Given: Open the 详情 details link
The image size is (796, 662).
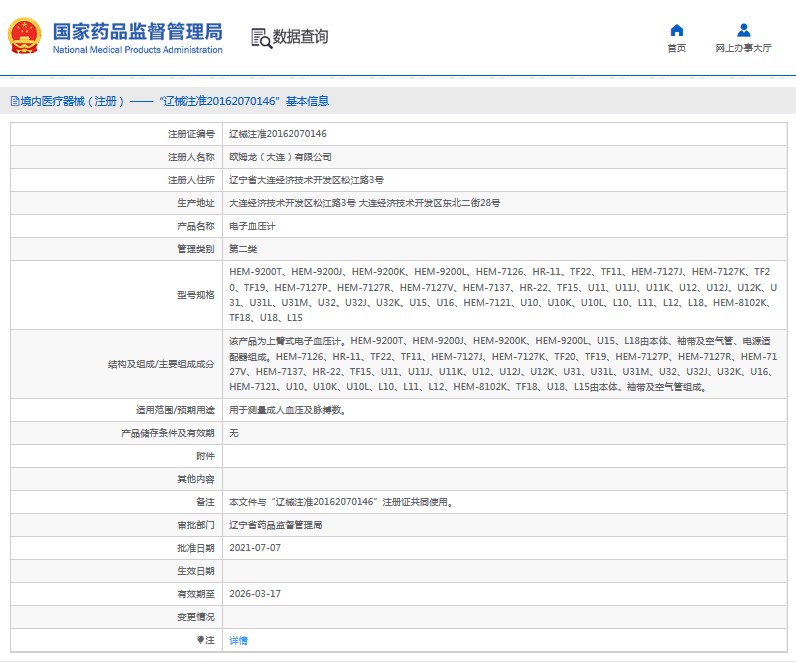Looking at the screenshot, I should click(x=238, y=640).
